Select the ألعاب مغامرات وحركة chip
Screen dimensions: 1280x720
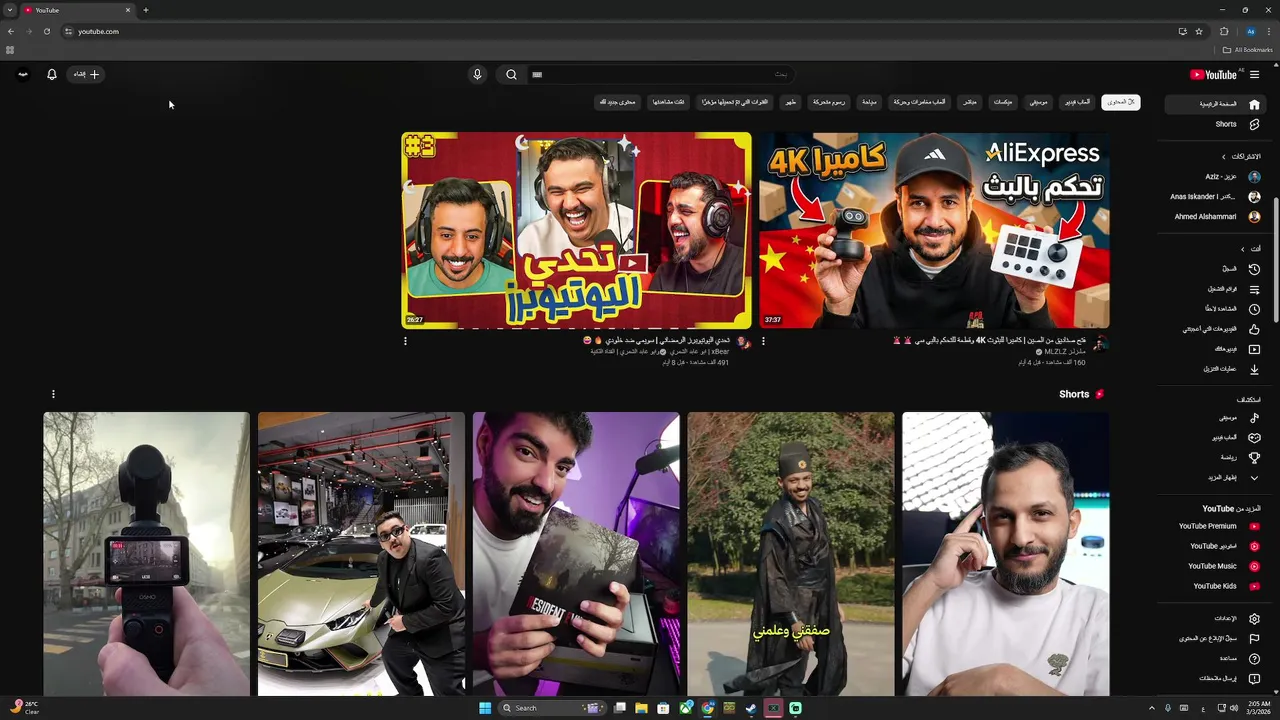[920, 102]
